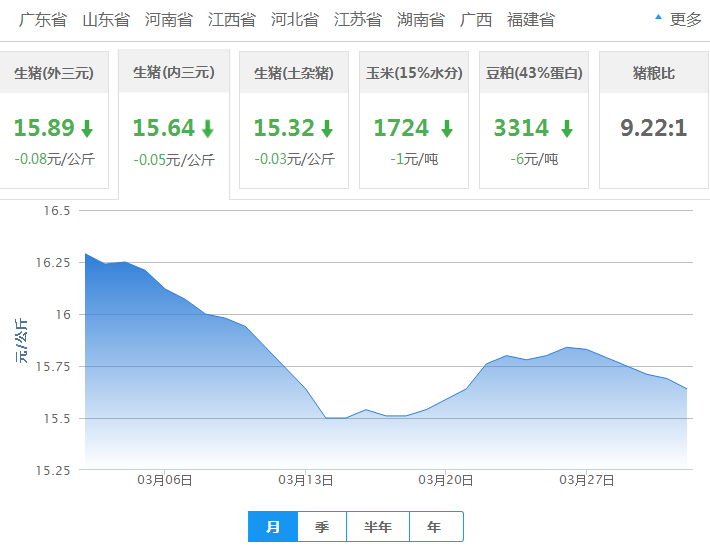
Task: Expand the 更多 provinces list
Action: coord(678,19)
